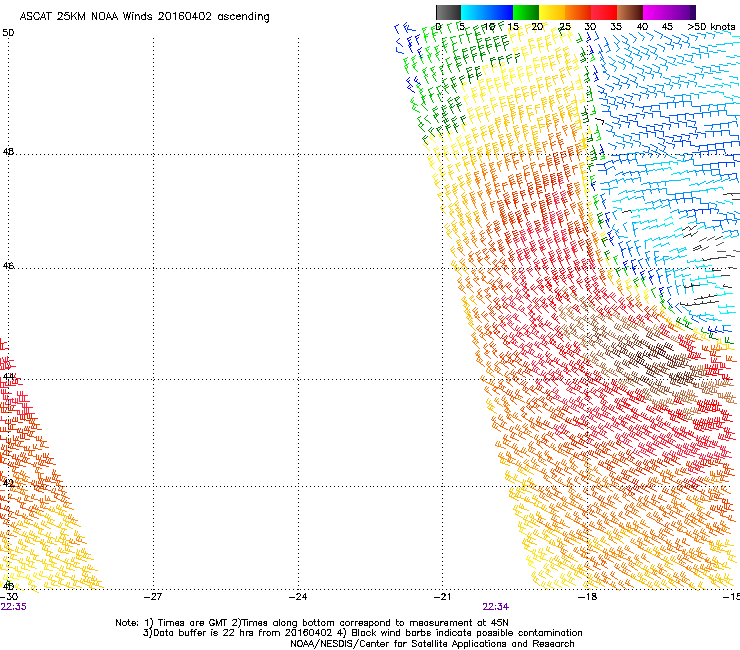Click the '45' legend label
740x650 pixels.
point(667,27)
